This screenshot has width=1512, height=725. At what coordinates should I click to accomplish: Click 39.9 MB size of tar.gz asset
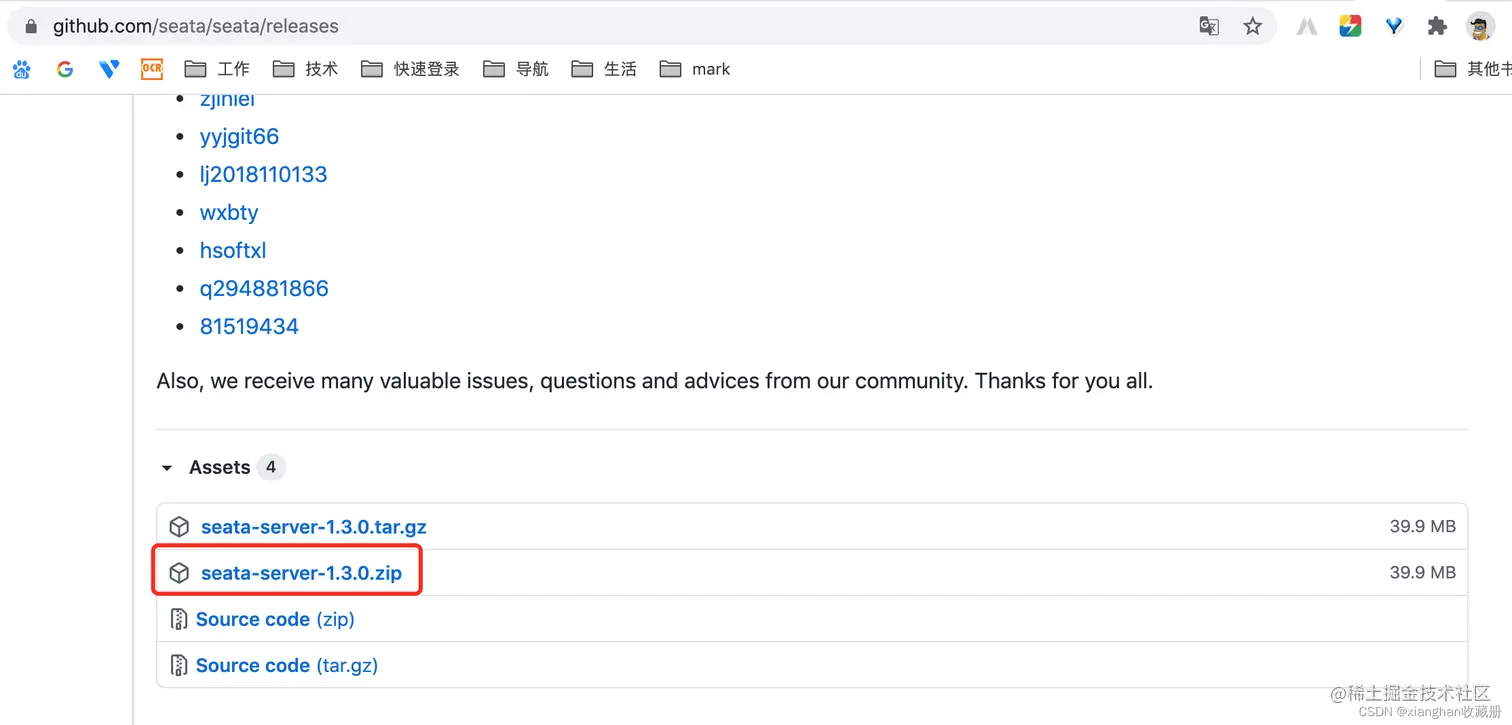[x=1422, y=526]
